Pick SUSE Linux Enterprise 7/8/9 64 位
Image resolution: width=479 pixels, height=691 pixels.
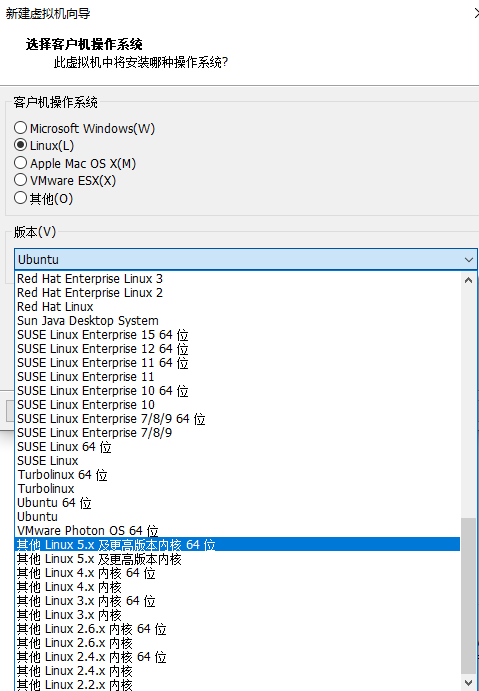point(237,419)
